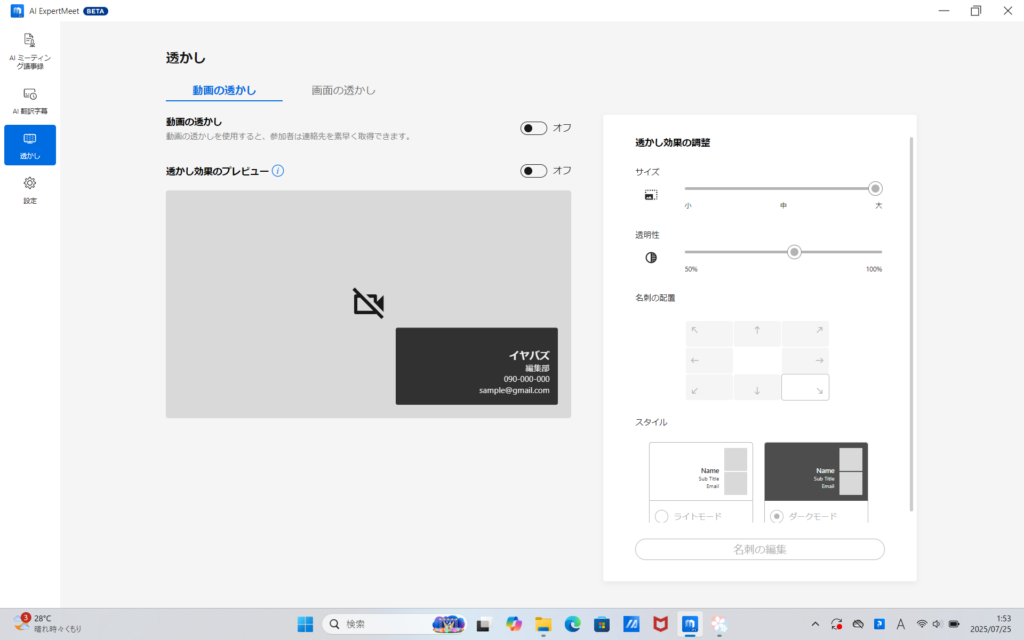Open the AI ExpertMeet icon in the taskbar
Image resolution: width=1024 pixels, height=640 pixels.
point(688,624)
